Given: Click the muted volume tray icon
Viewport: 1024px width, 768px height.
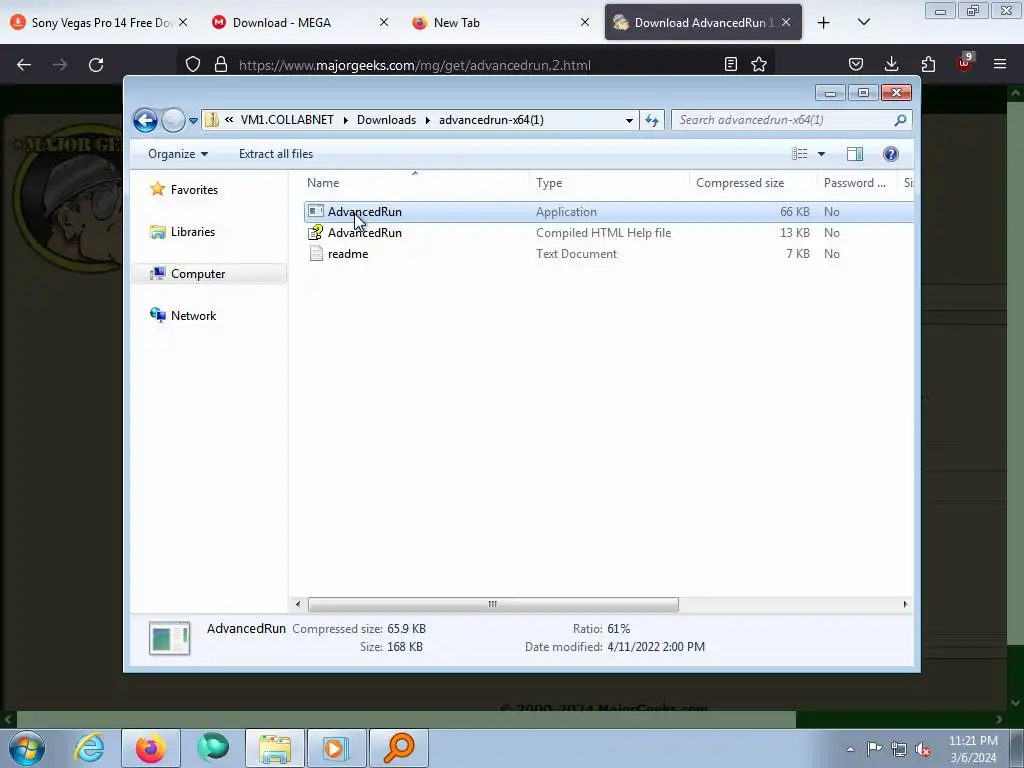Looking at the screenshot, I should click(x=923, y=750).
